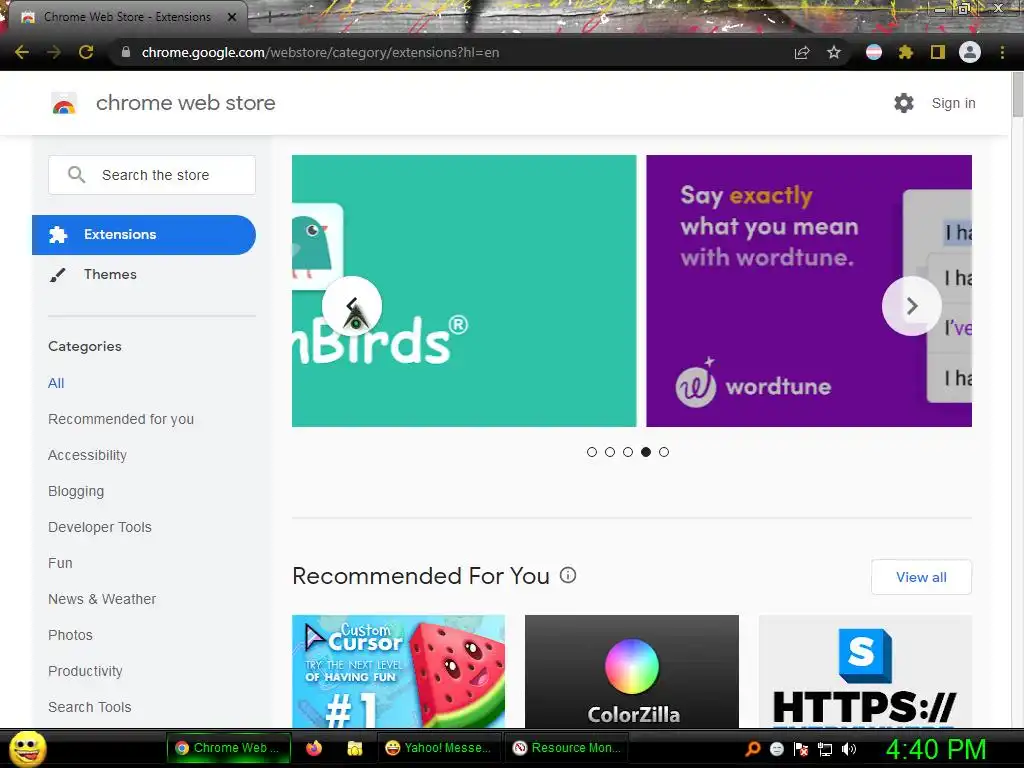Open web store settings gear
Screen dimensions: 1024x768
(904, 103)
